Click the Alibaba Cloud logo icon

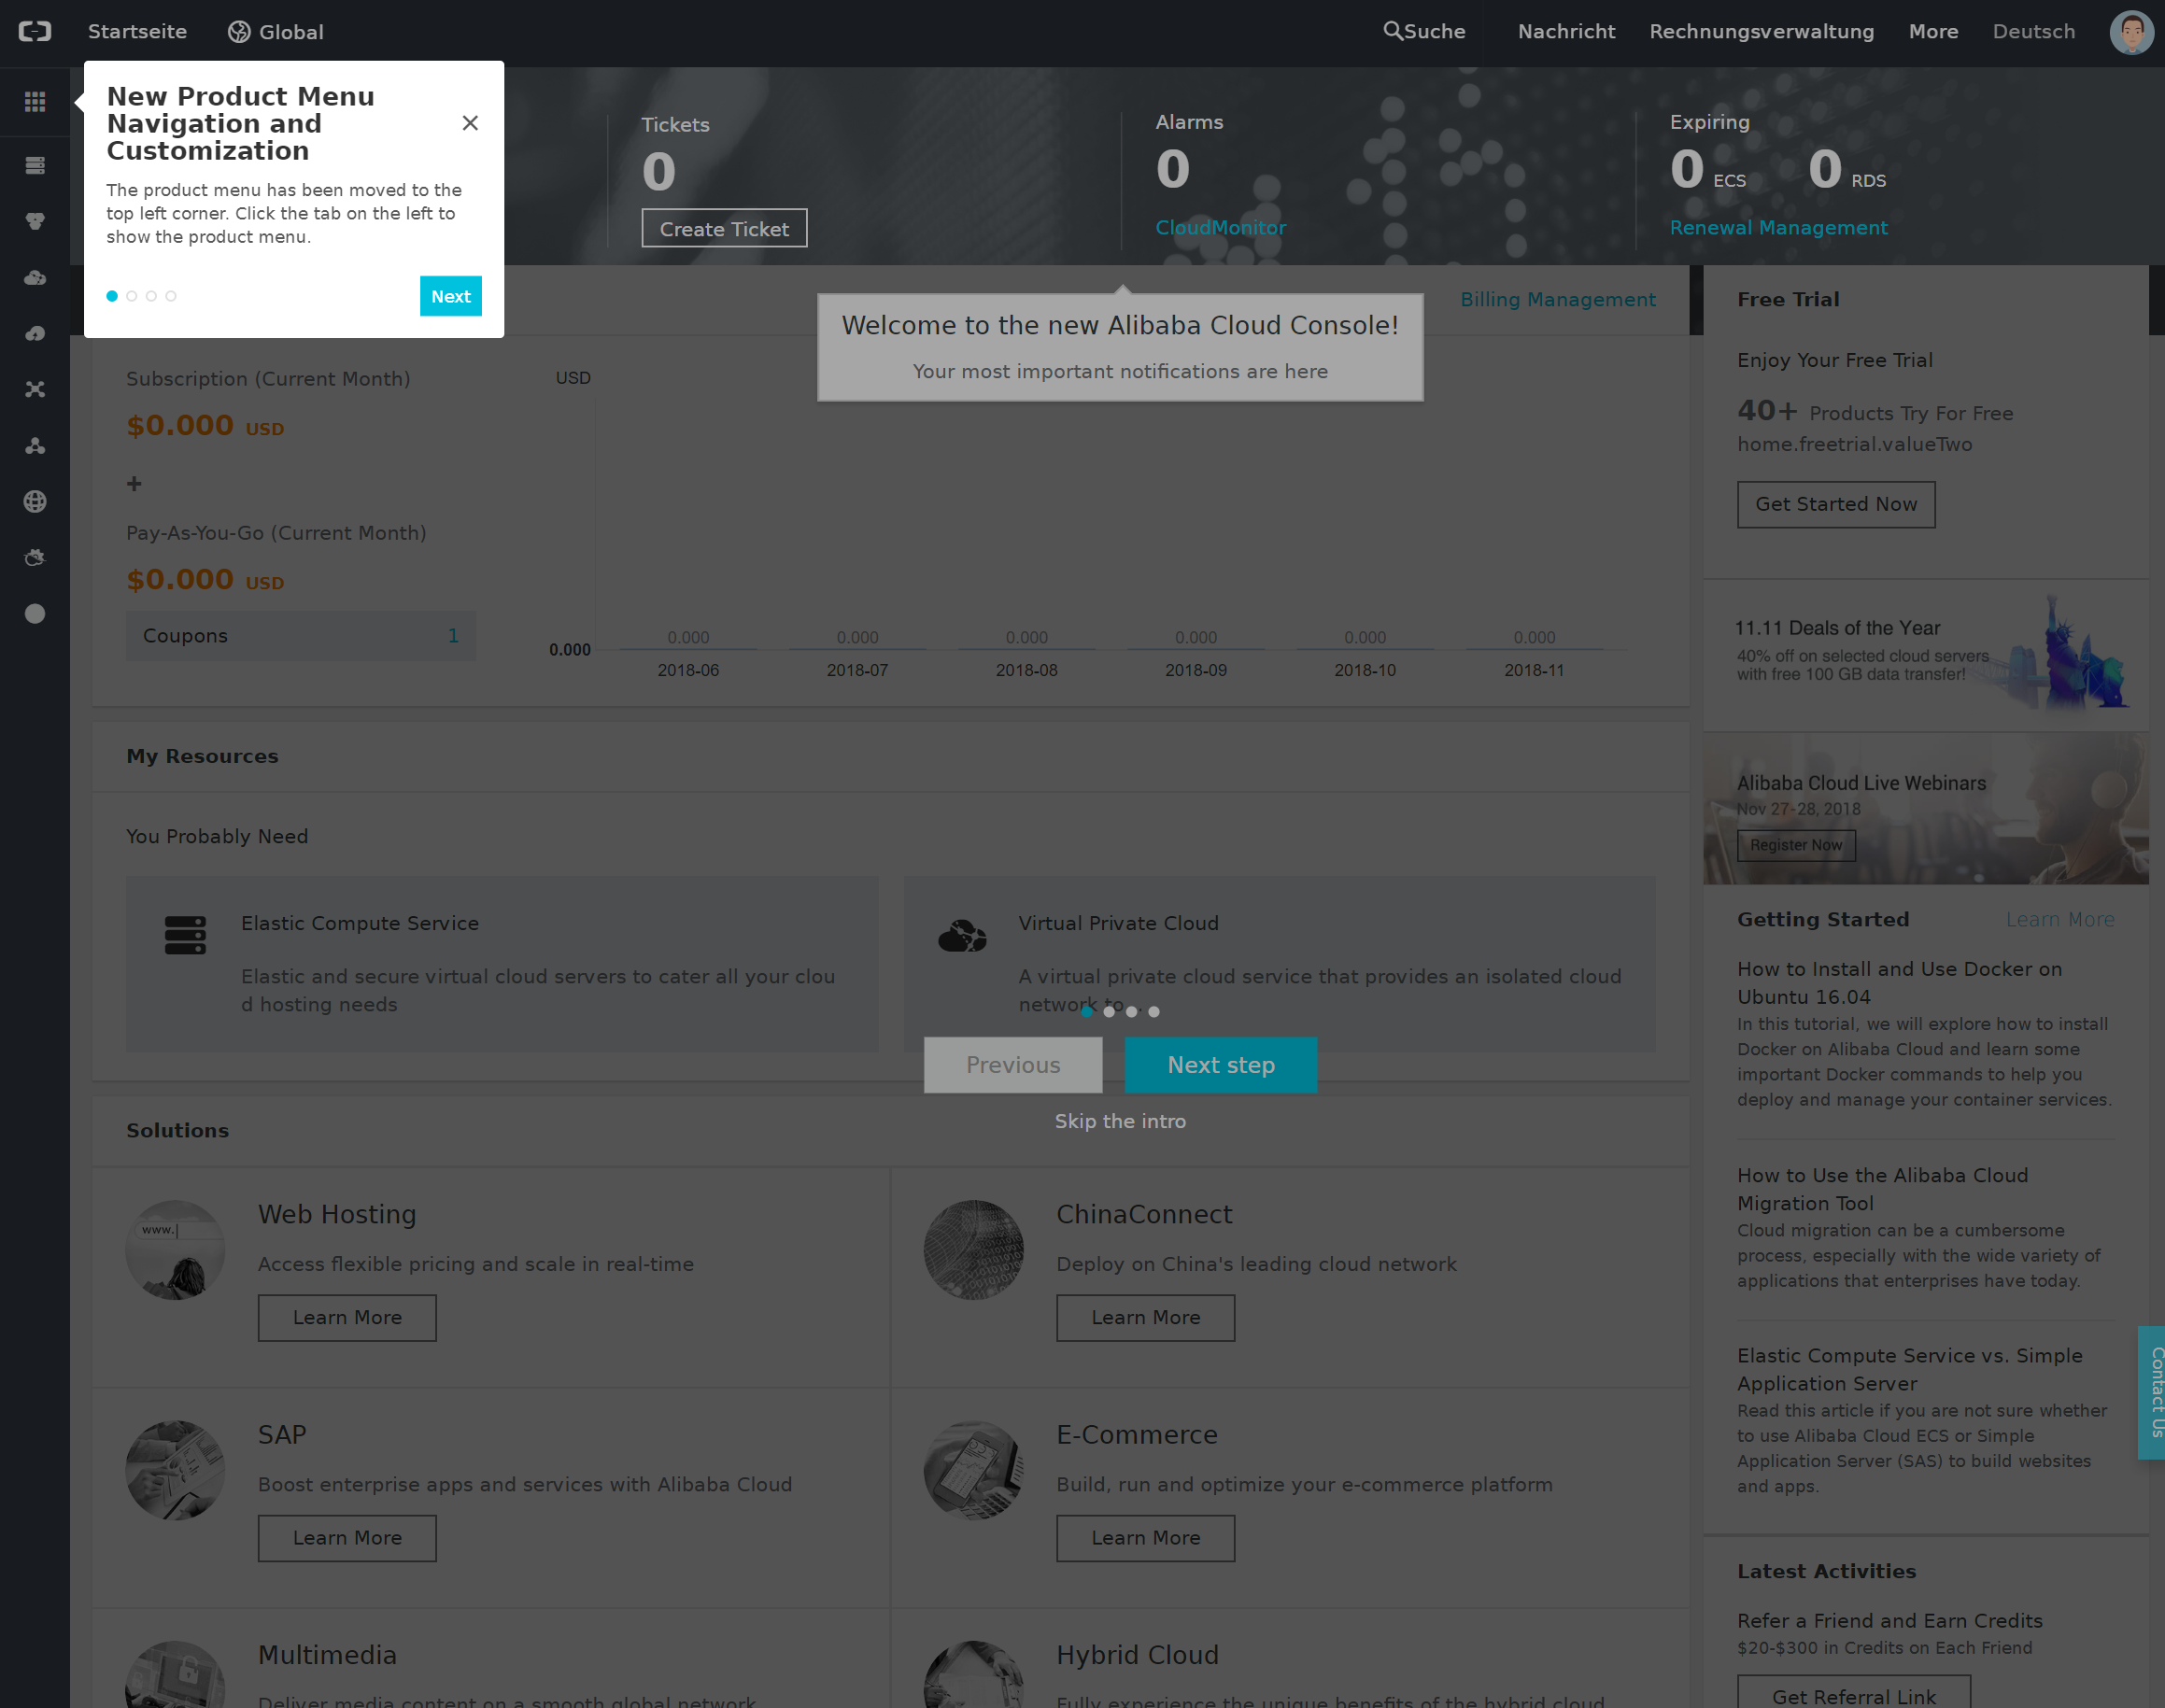[x=35, y=32]
